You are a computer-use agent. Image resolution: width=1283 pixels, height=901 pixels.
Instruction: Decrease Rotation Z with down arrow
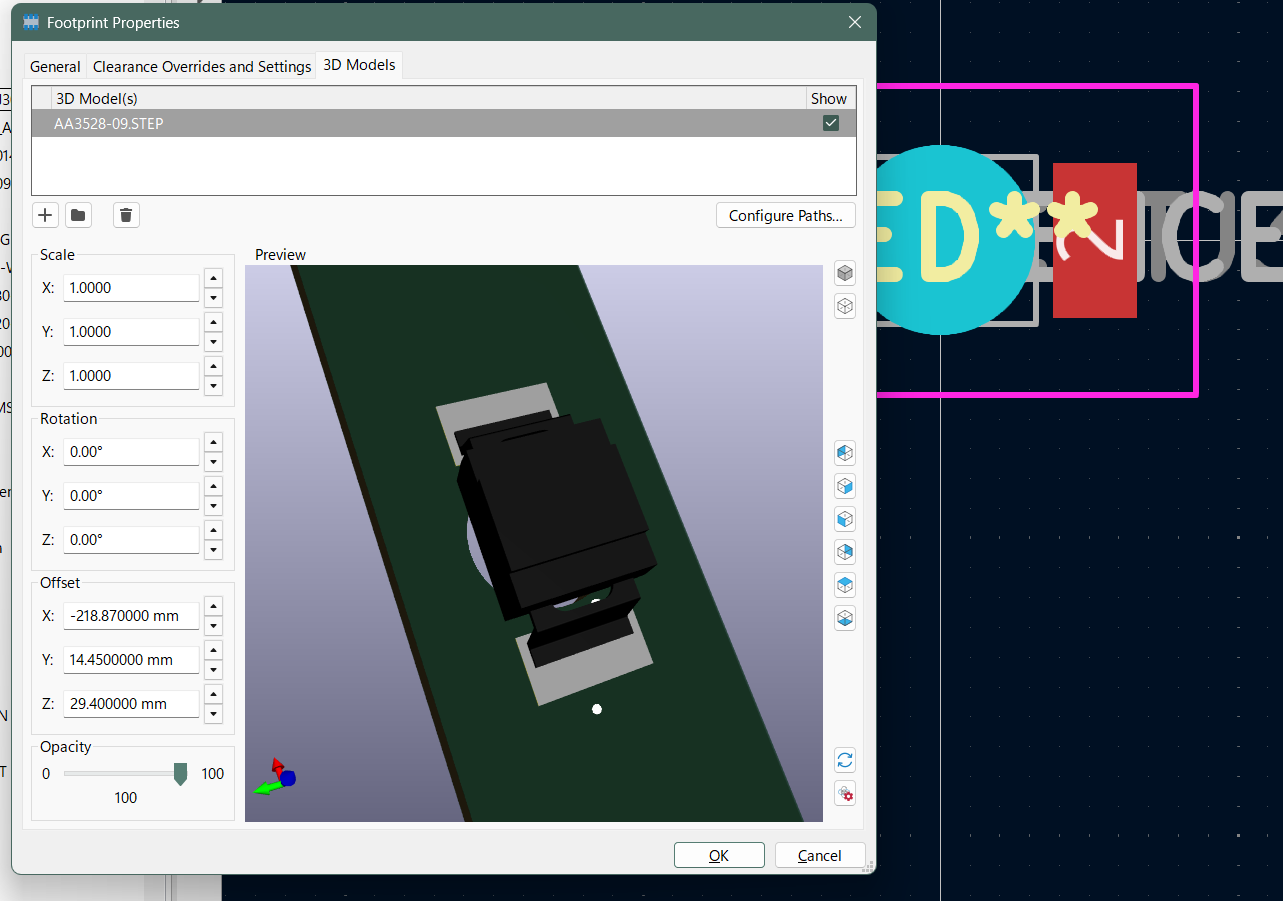tap(213, 550)
